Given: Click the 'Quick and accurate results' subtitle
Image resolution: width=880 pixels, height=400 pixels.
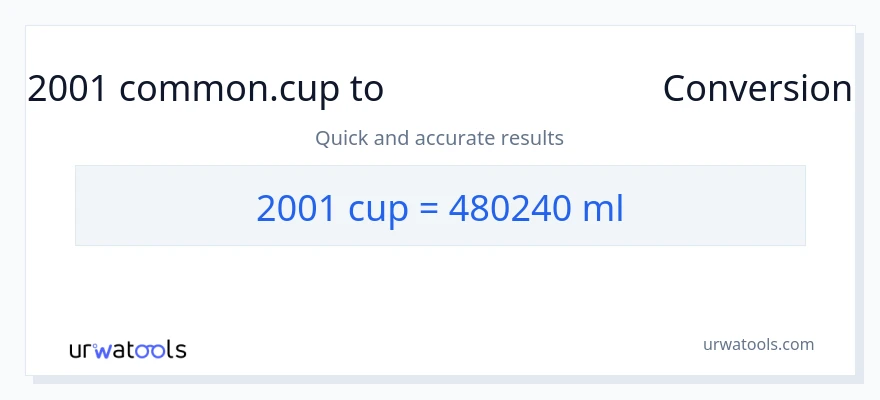Looking at the screenshot, I should [439, 138].
